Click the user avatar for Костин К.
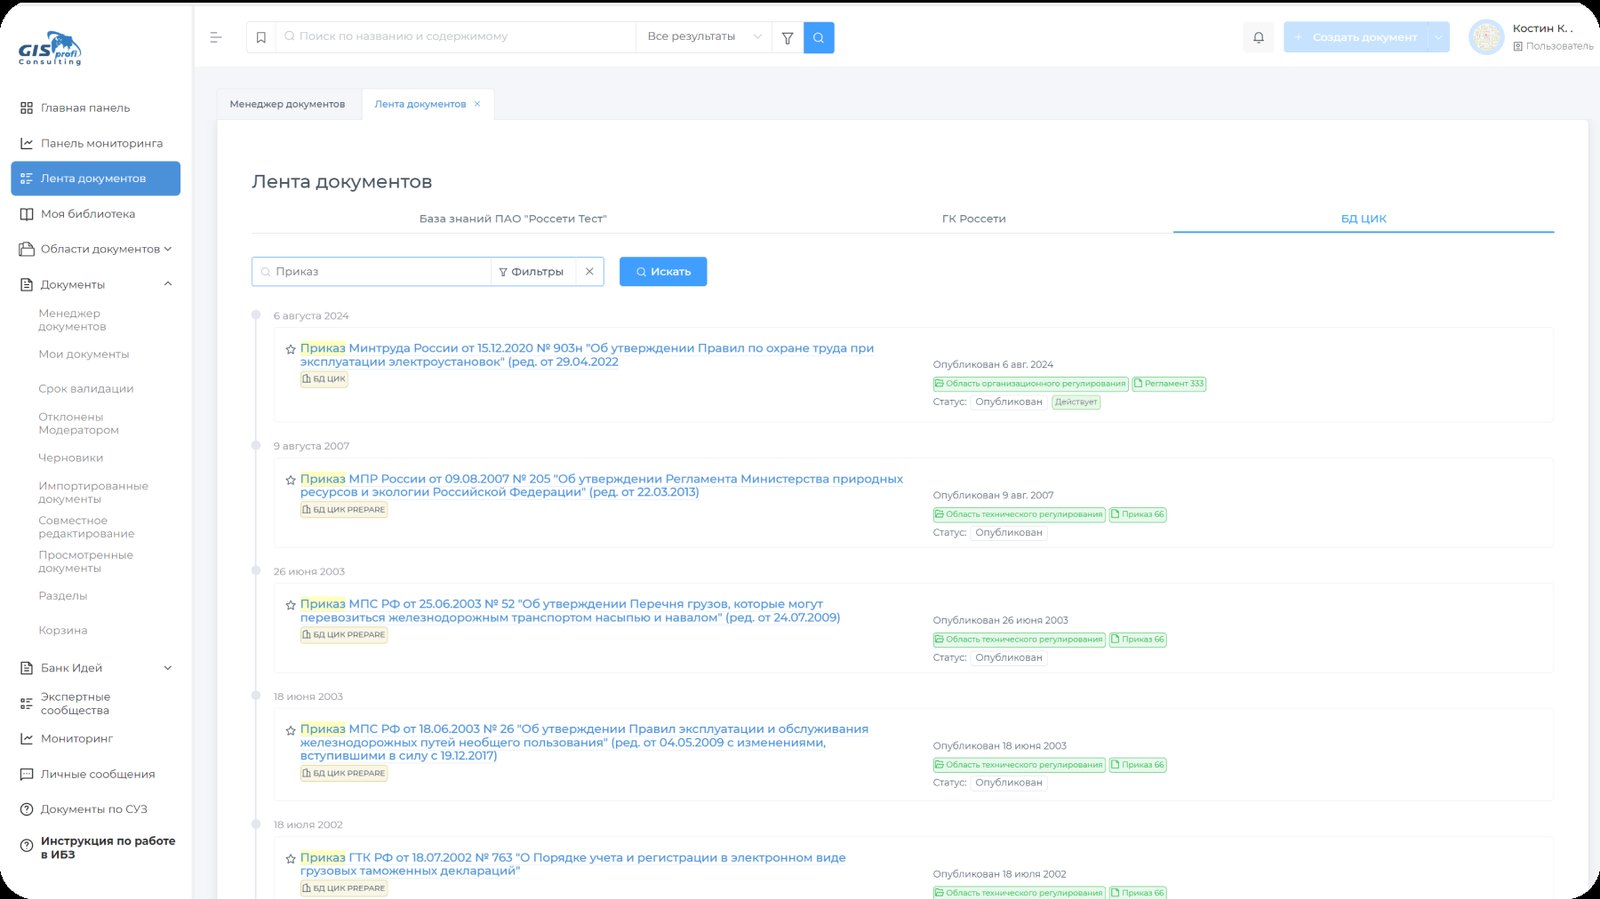Image resolution: width=1600 pixels, height=899 pixels. (1487, 37)
